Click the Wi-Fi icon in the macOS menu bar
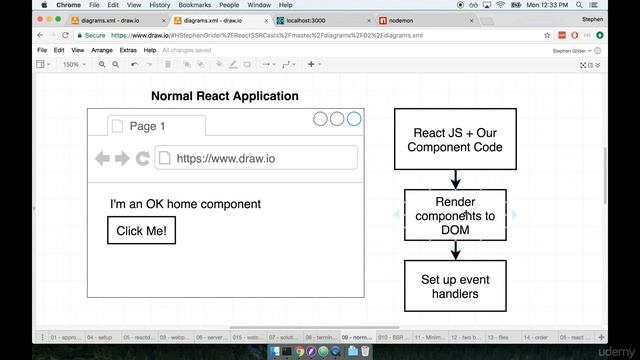640x360 pixels. (500, 5)
